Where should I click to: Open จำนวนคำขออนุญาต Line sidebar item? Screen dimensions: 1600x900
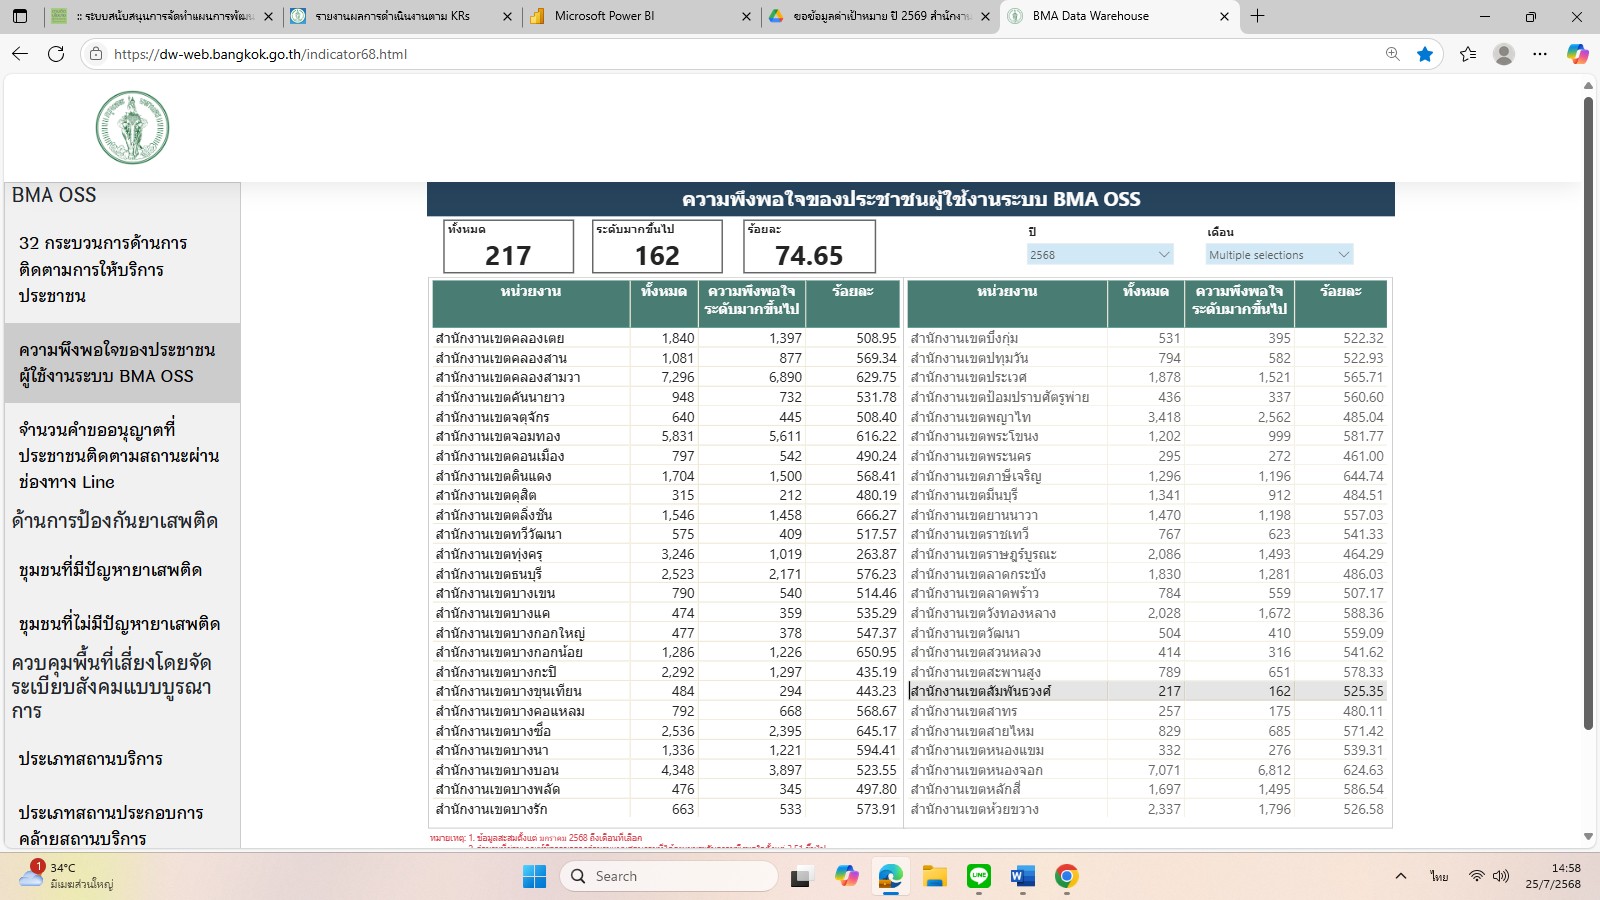122,455
